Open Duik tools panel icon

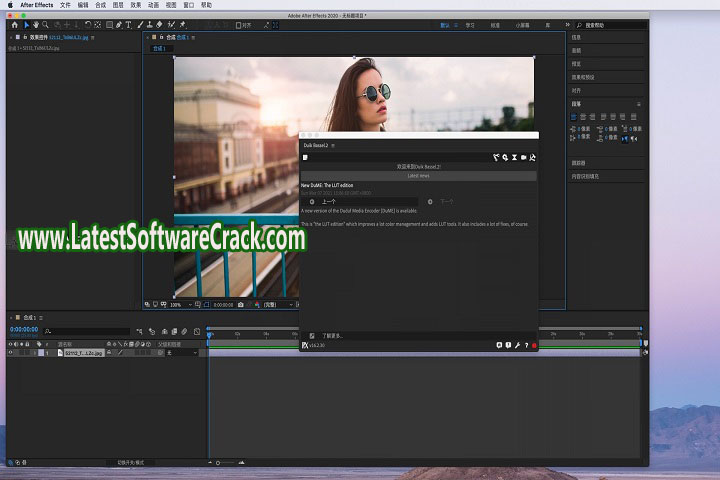point(533,158)
